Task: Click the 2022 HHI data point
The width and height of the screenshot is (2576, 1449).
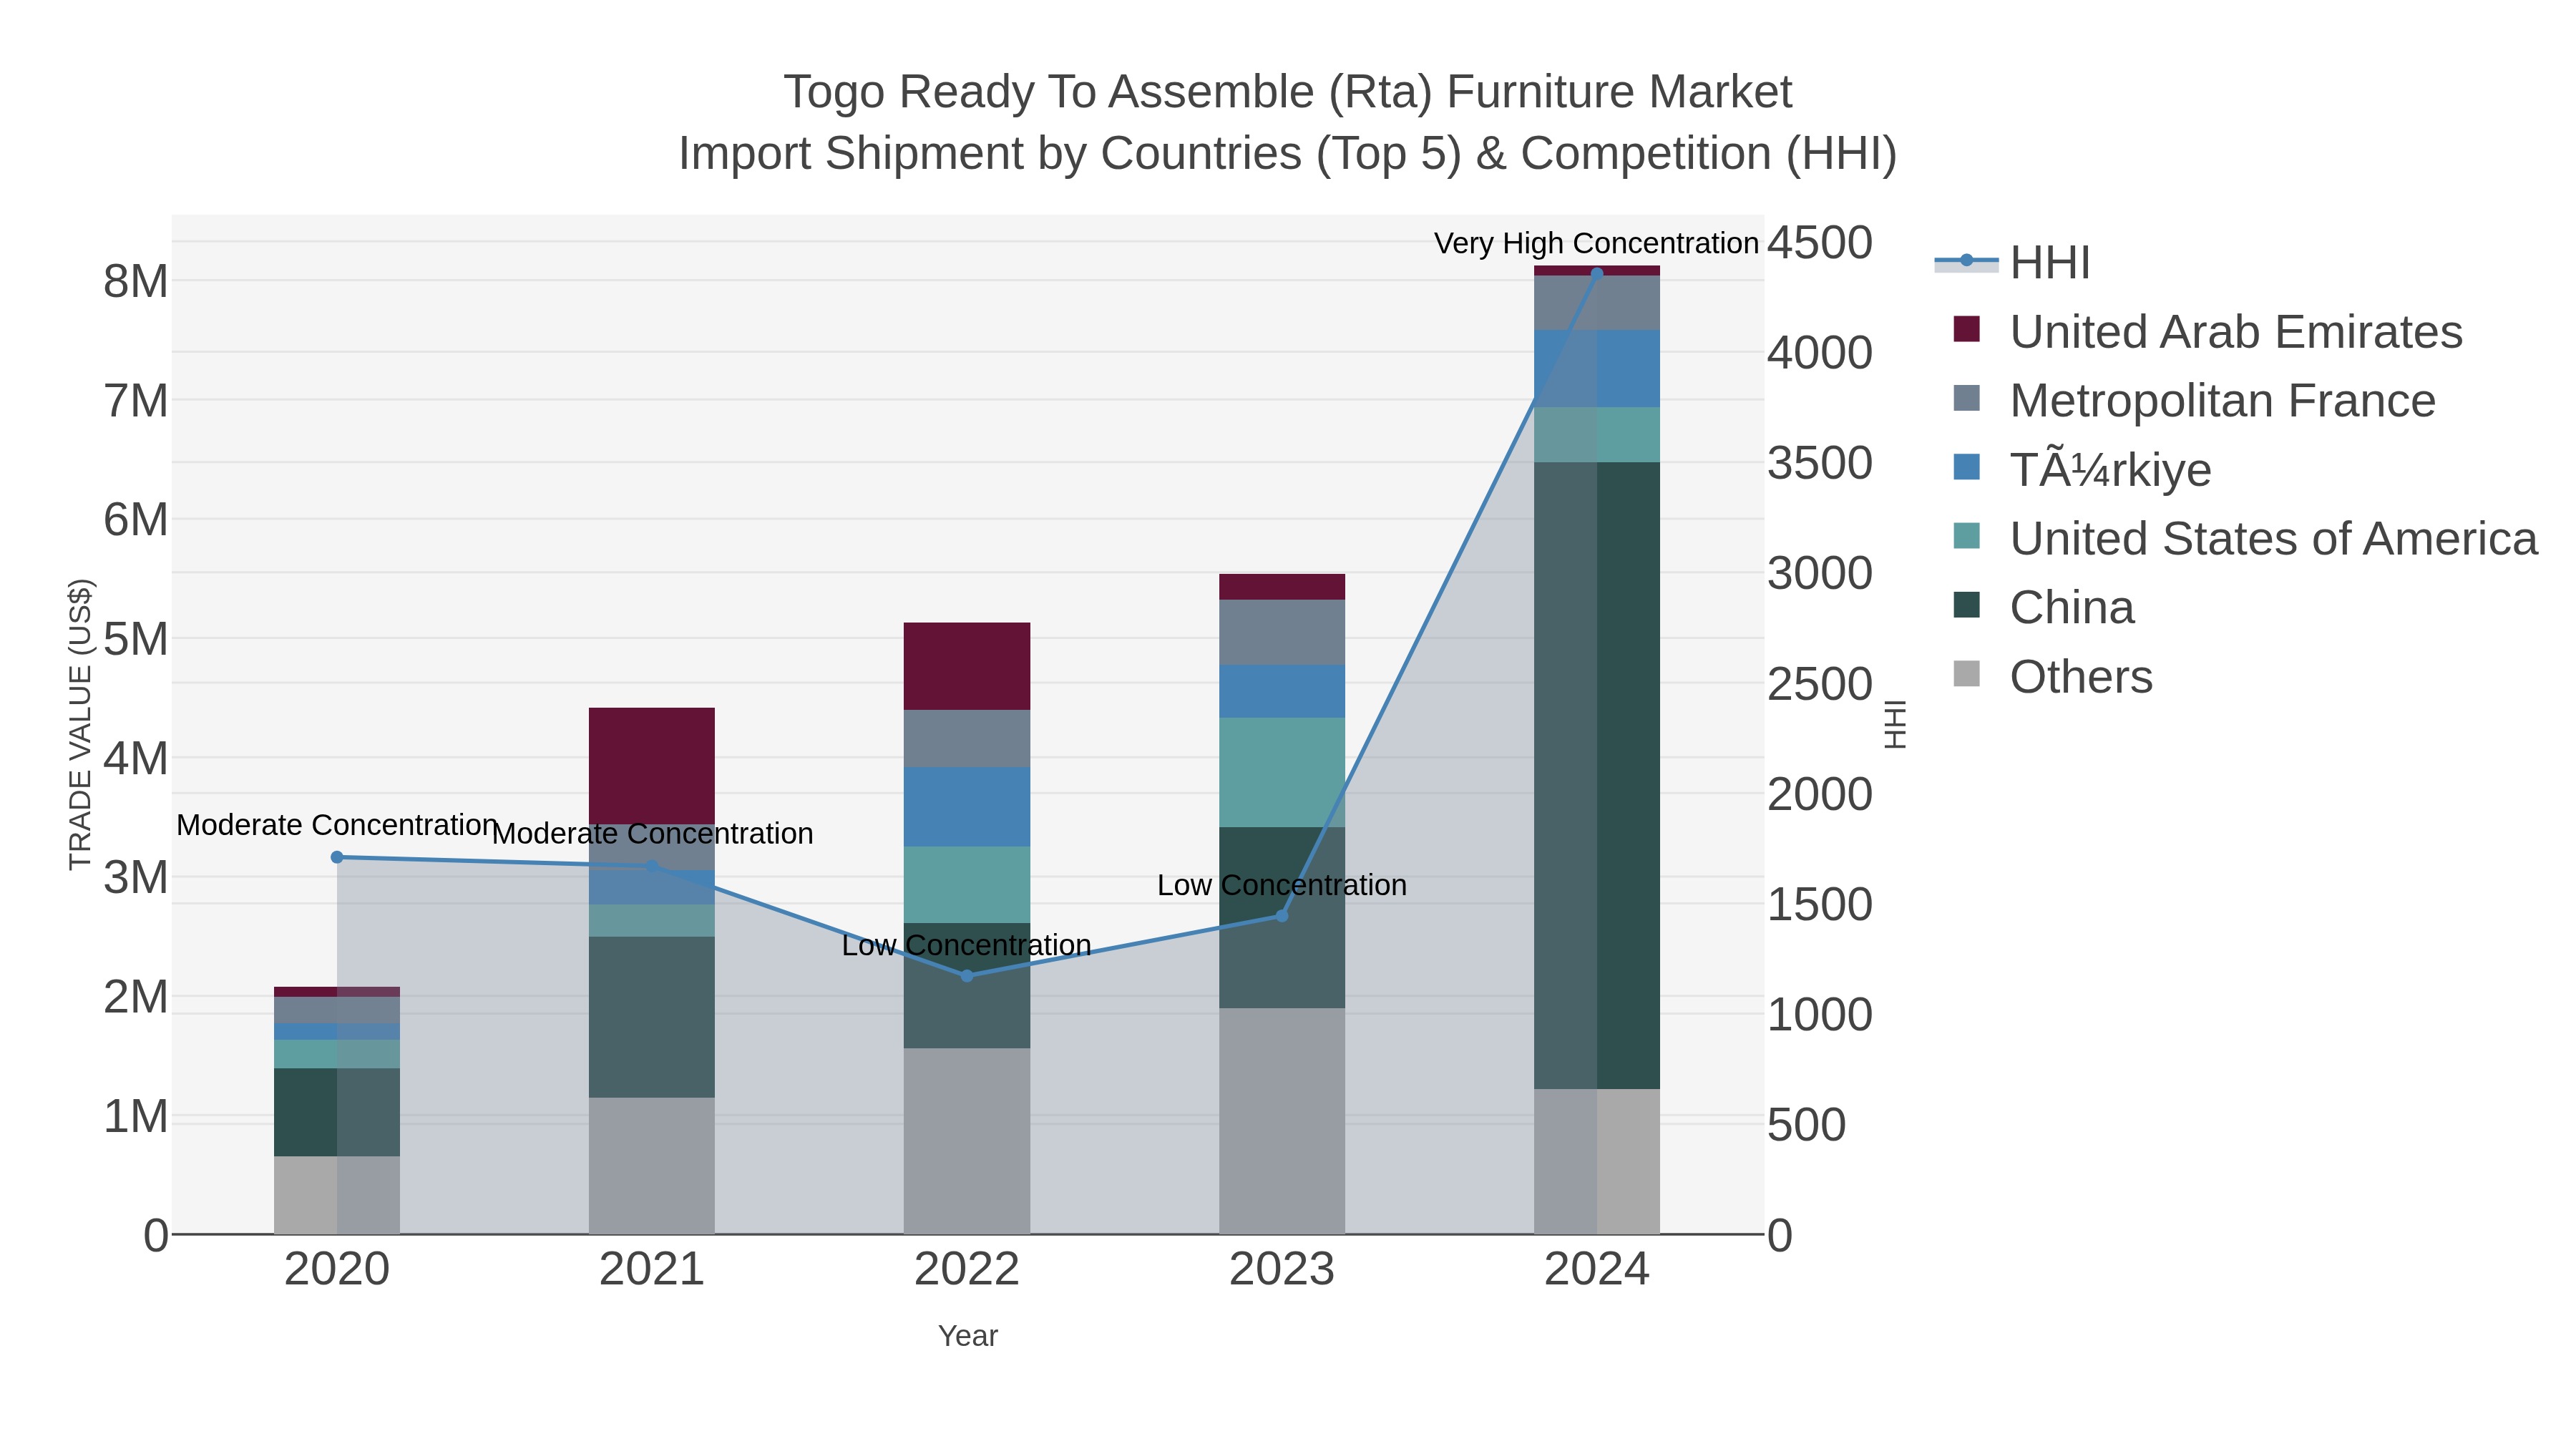Action: [x=967, y=976]
